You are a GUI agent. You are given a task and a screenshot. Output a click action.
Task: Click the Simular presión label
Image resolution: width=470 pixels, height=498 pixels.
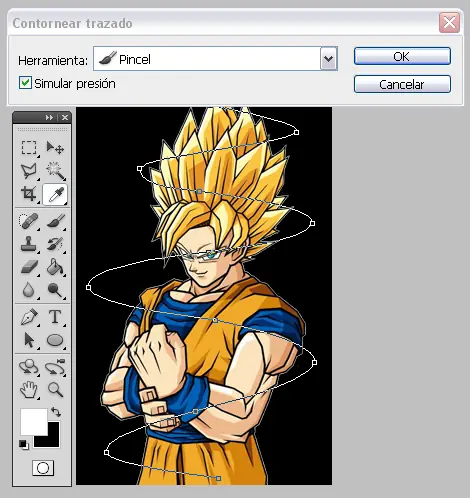(x=75, y=84)
